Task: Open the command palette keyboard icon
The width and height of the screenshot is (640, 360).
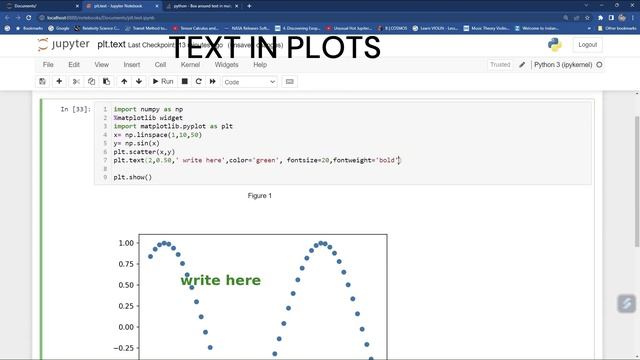Action: [x=289, y=82]
